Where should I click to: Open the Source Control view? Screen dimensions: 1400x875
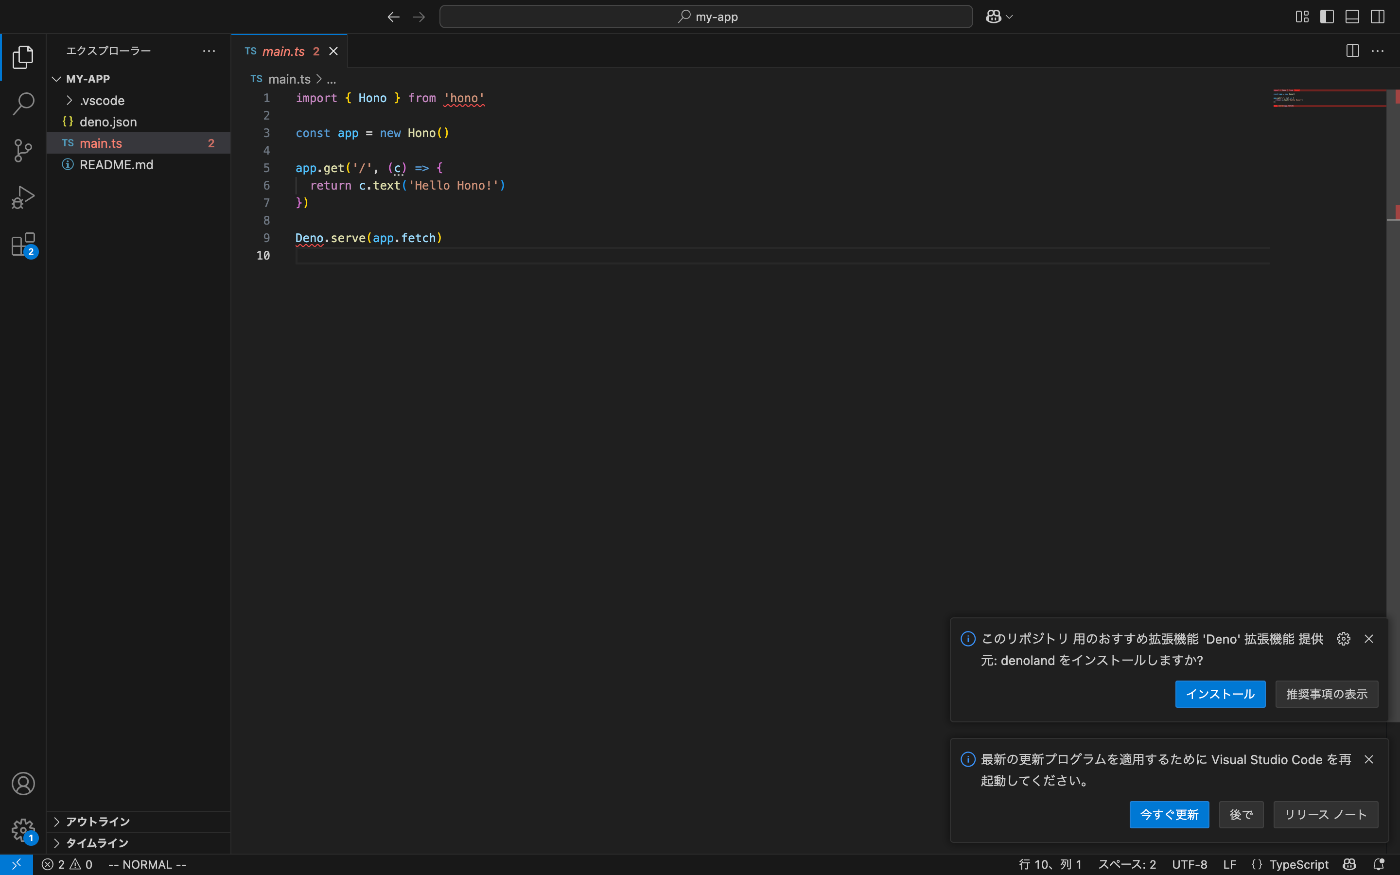[23, 150]
